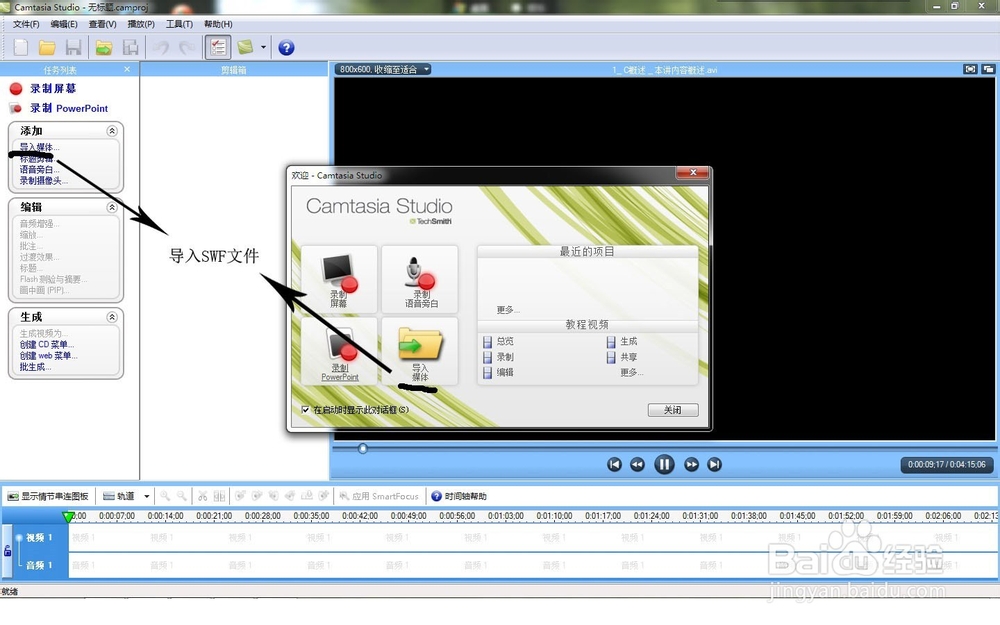The image size is (1000, 625).
Task: Redo action in toolbar
Action: (x=187, y=47)
